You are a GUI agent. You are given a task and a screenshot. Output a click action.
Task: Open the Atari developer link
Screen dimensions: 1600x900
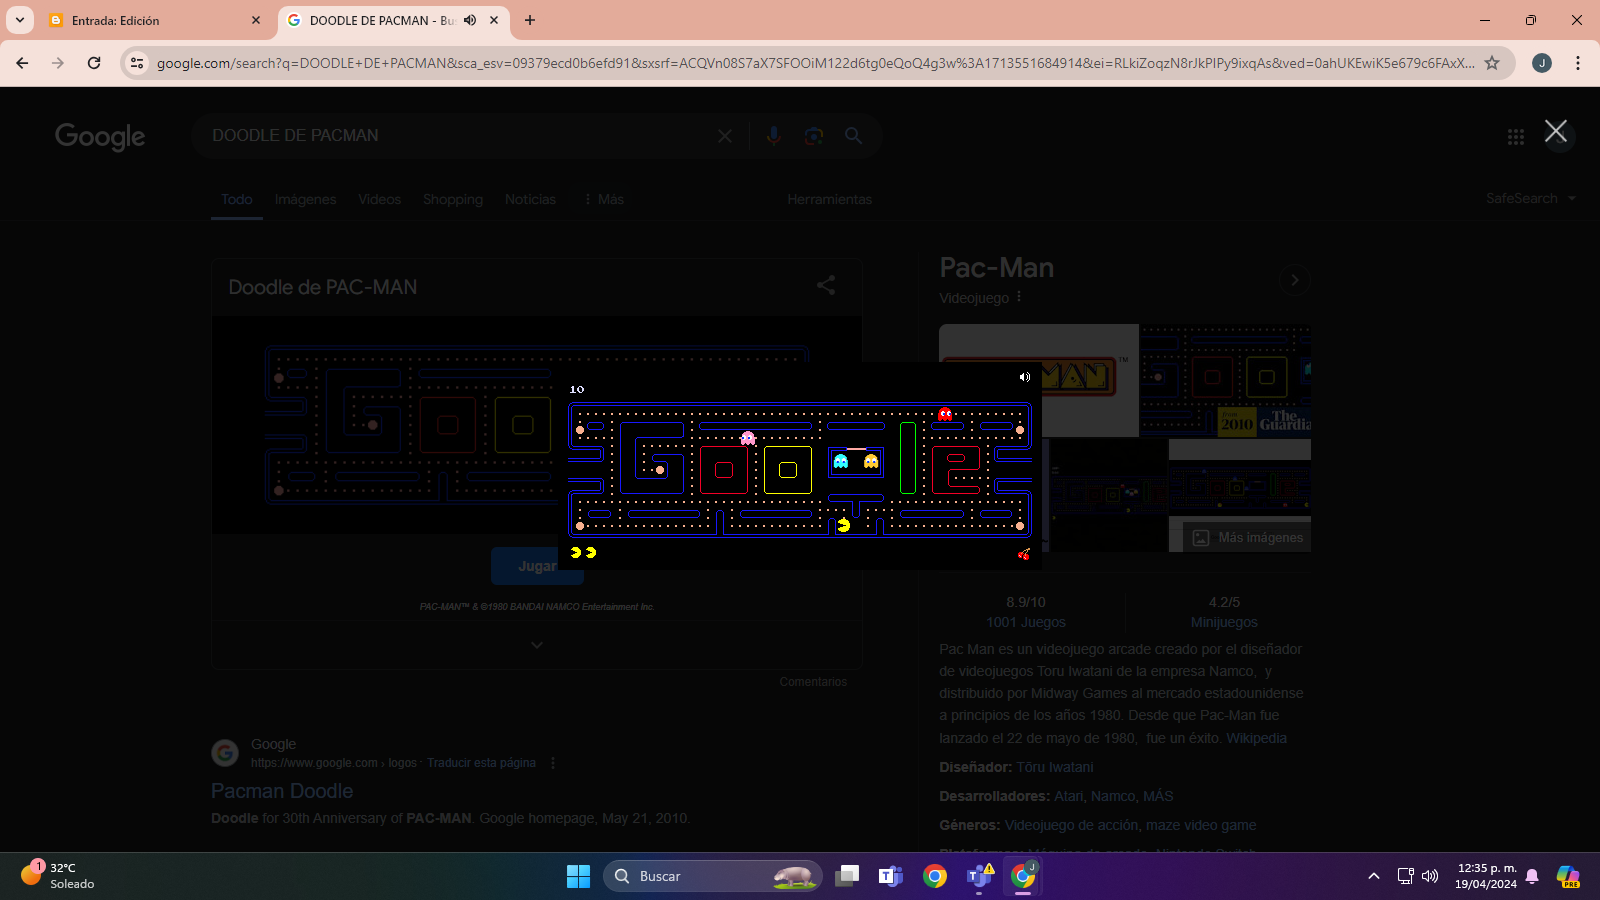tap(1068, 796)
